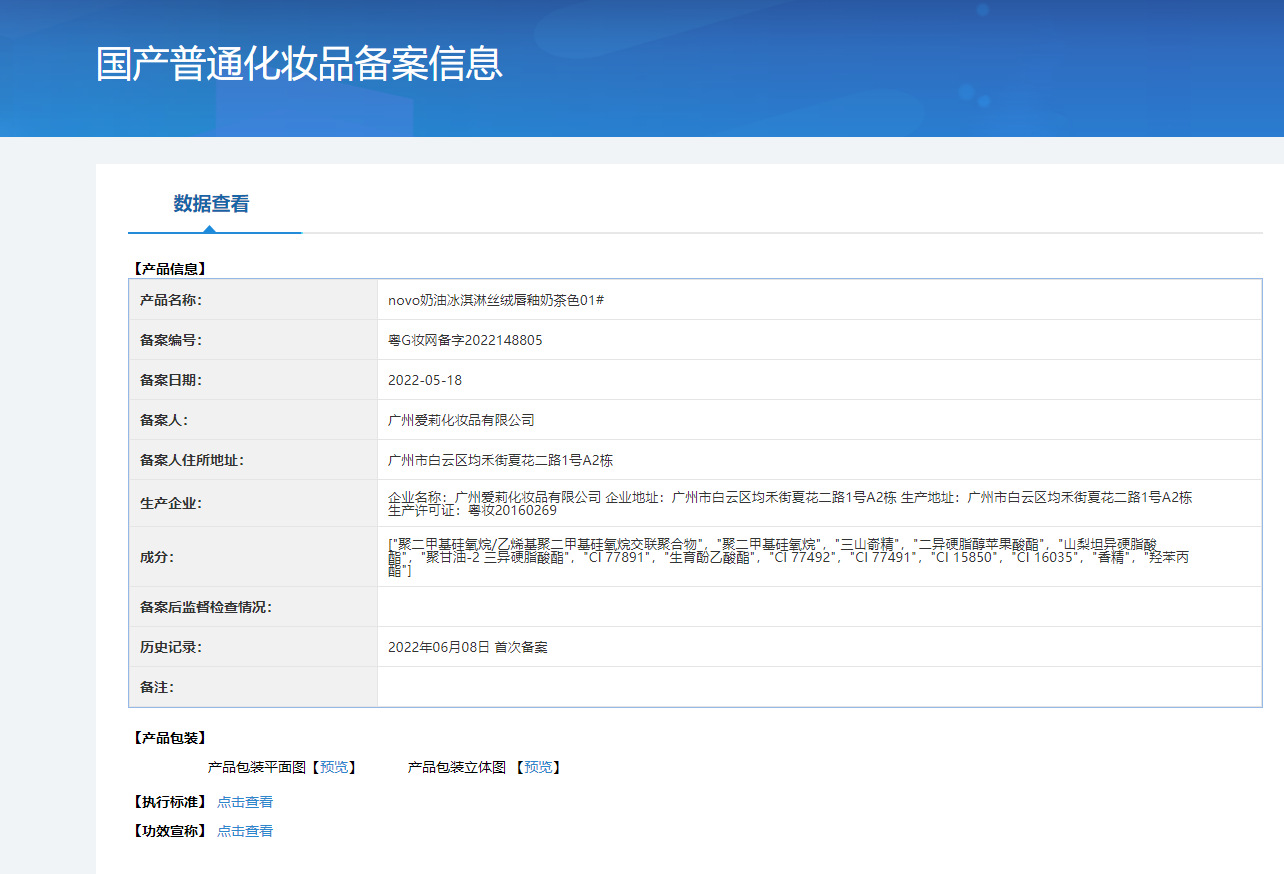The width and height of the screenshot is (1284, 874).
Task: Click the 历史记录 entry 2022年06月08日 首次备案
Action: point(468,647)
